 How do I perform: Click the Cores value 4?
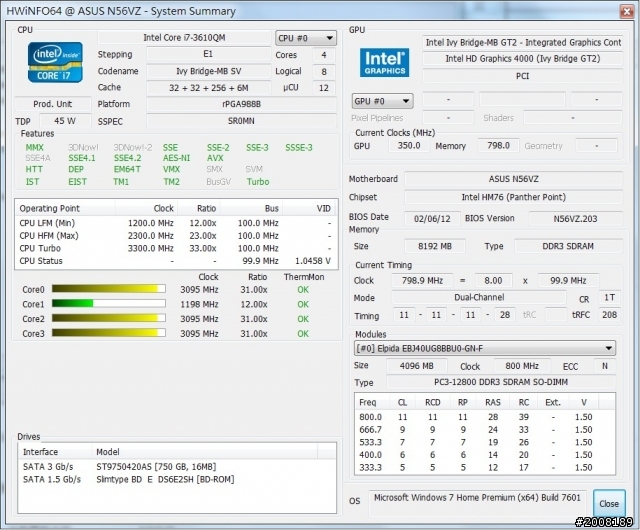coord(324,55)
